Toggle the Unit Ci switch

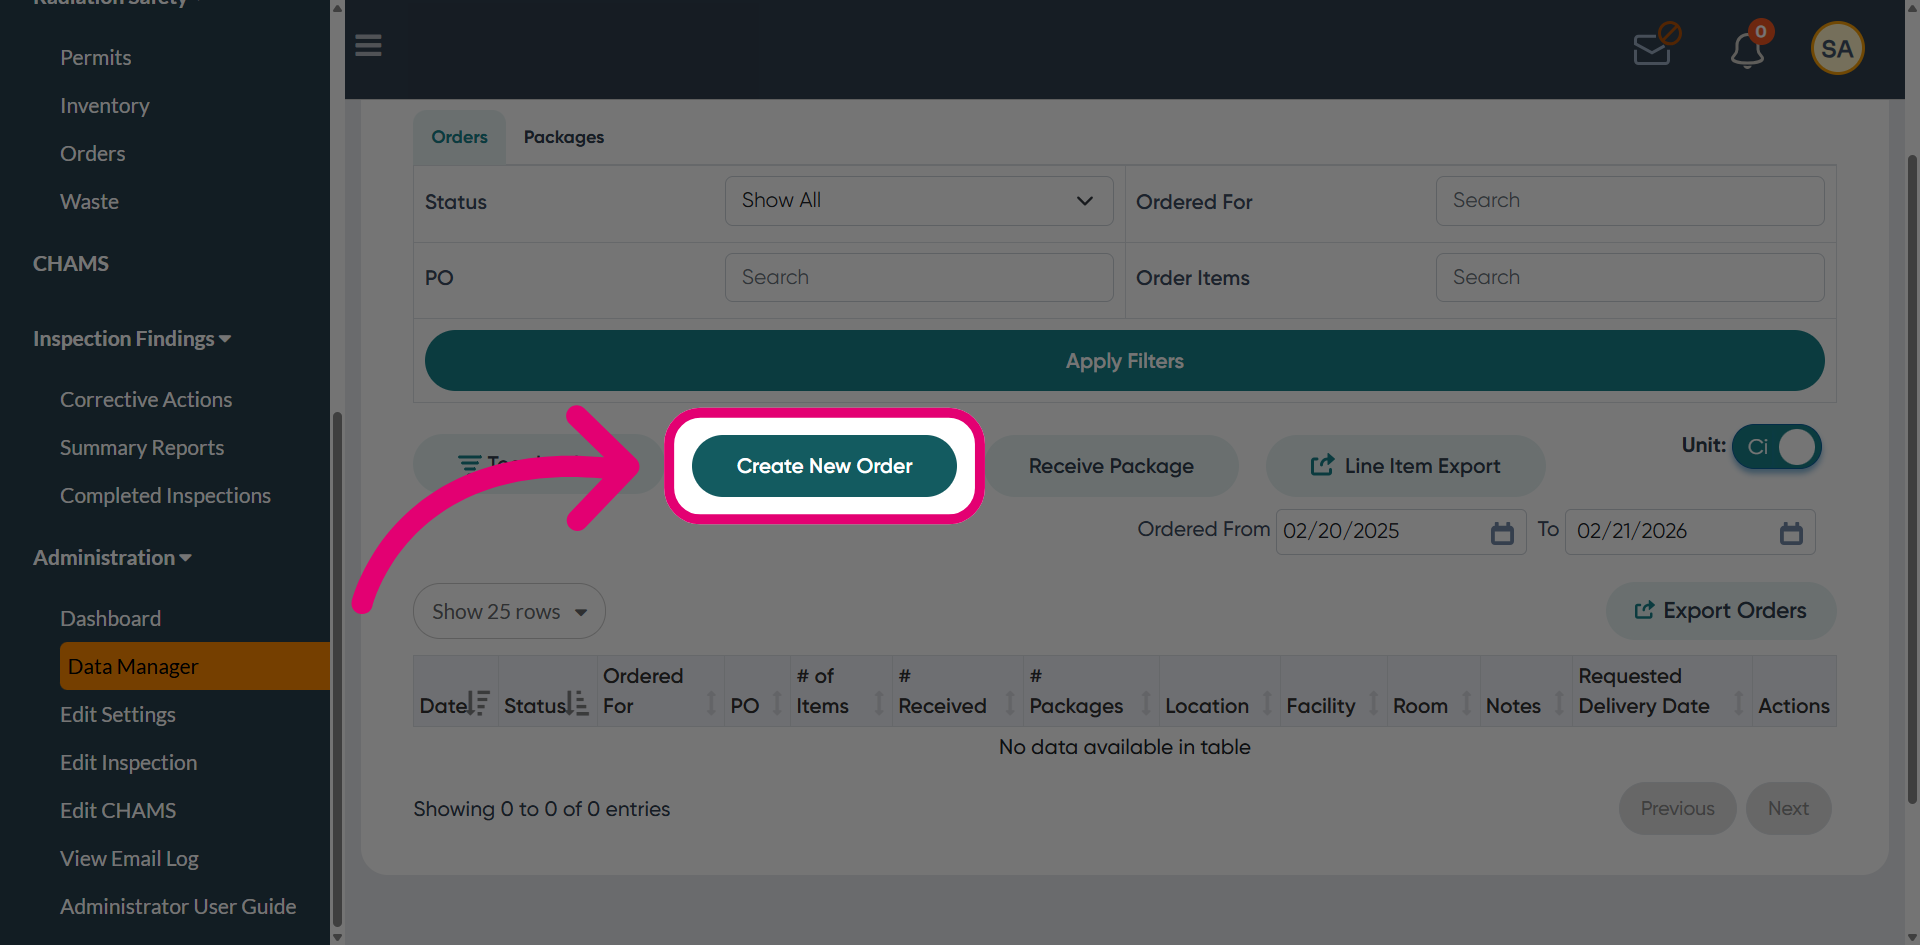1777,447
